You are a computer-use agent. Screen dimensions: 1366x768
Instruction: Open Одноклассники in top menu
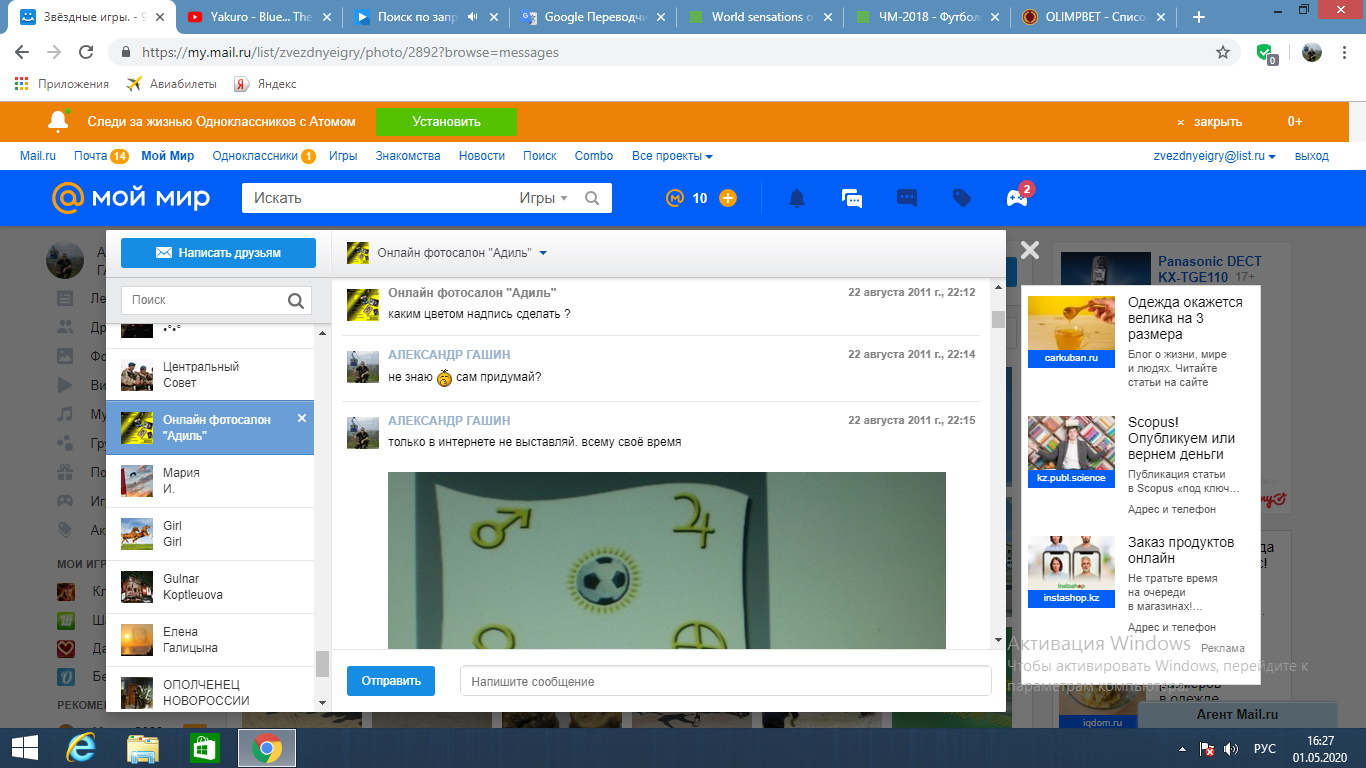[255, 156]
